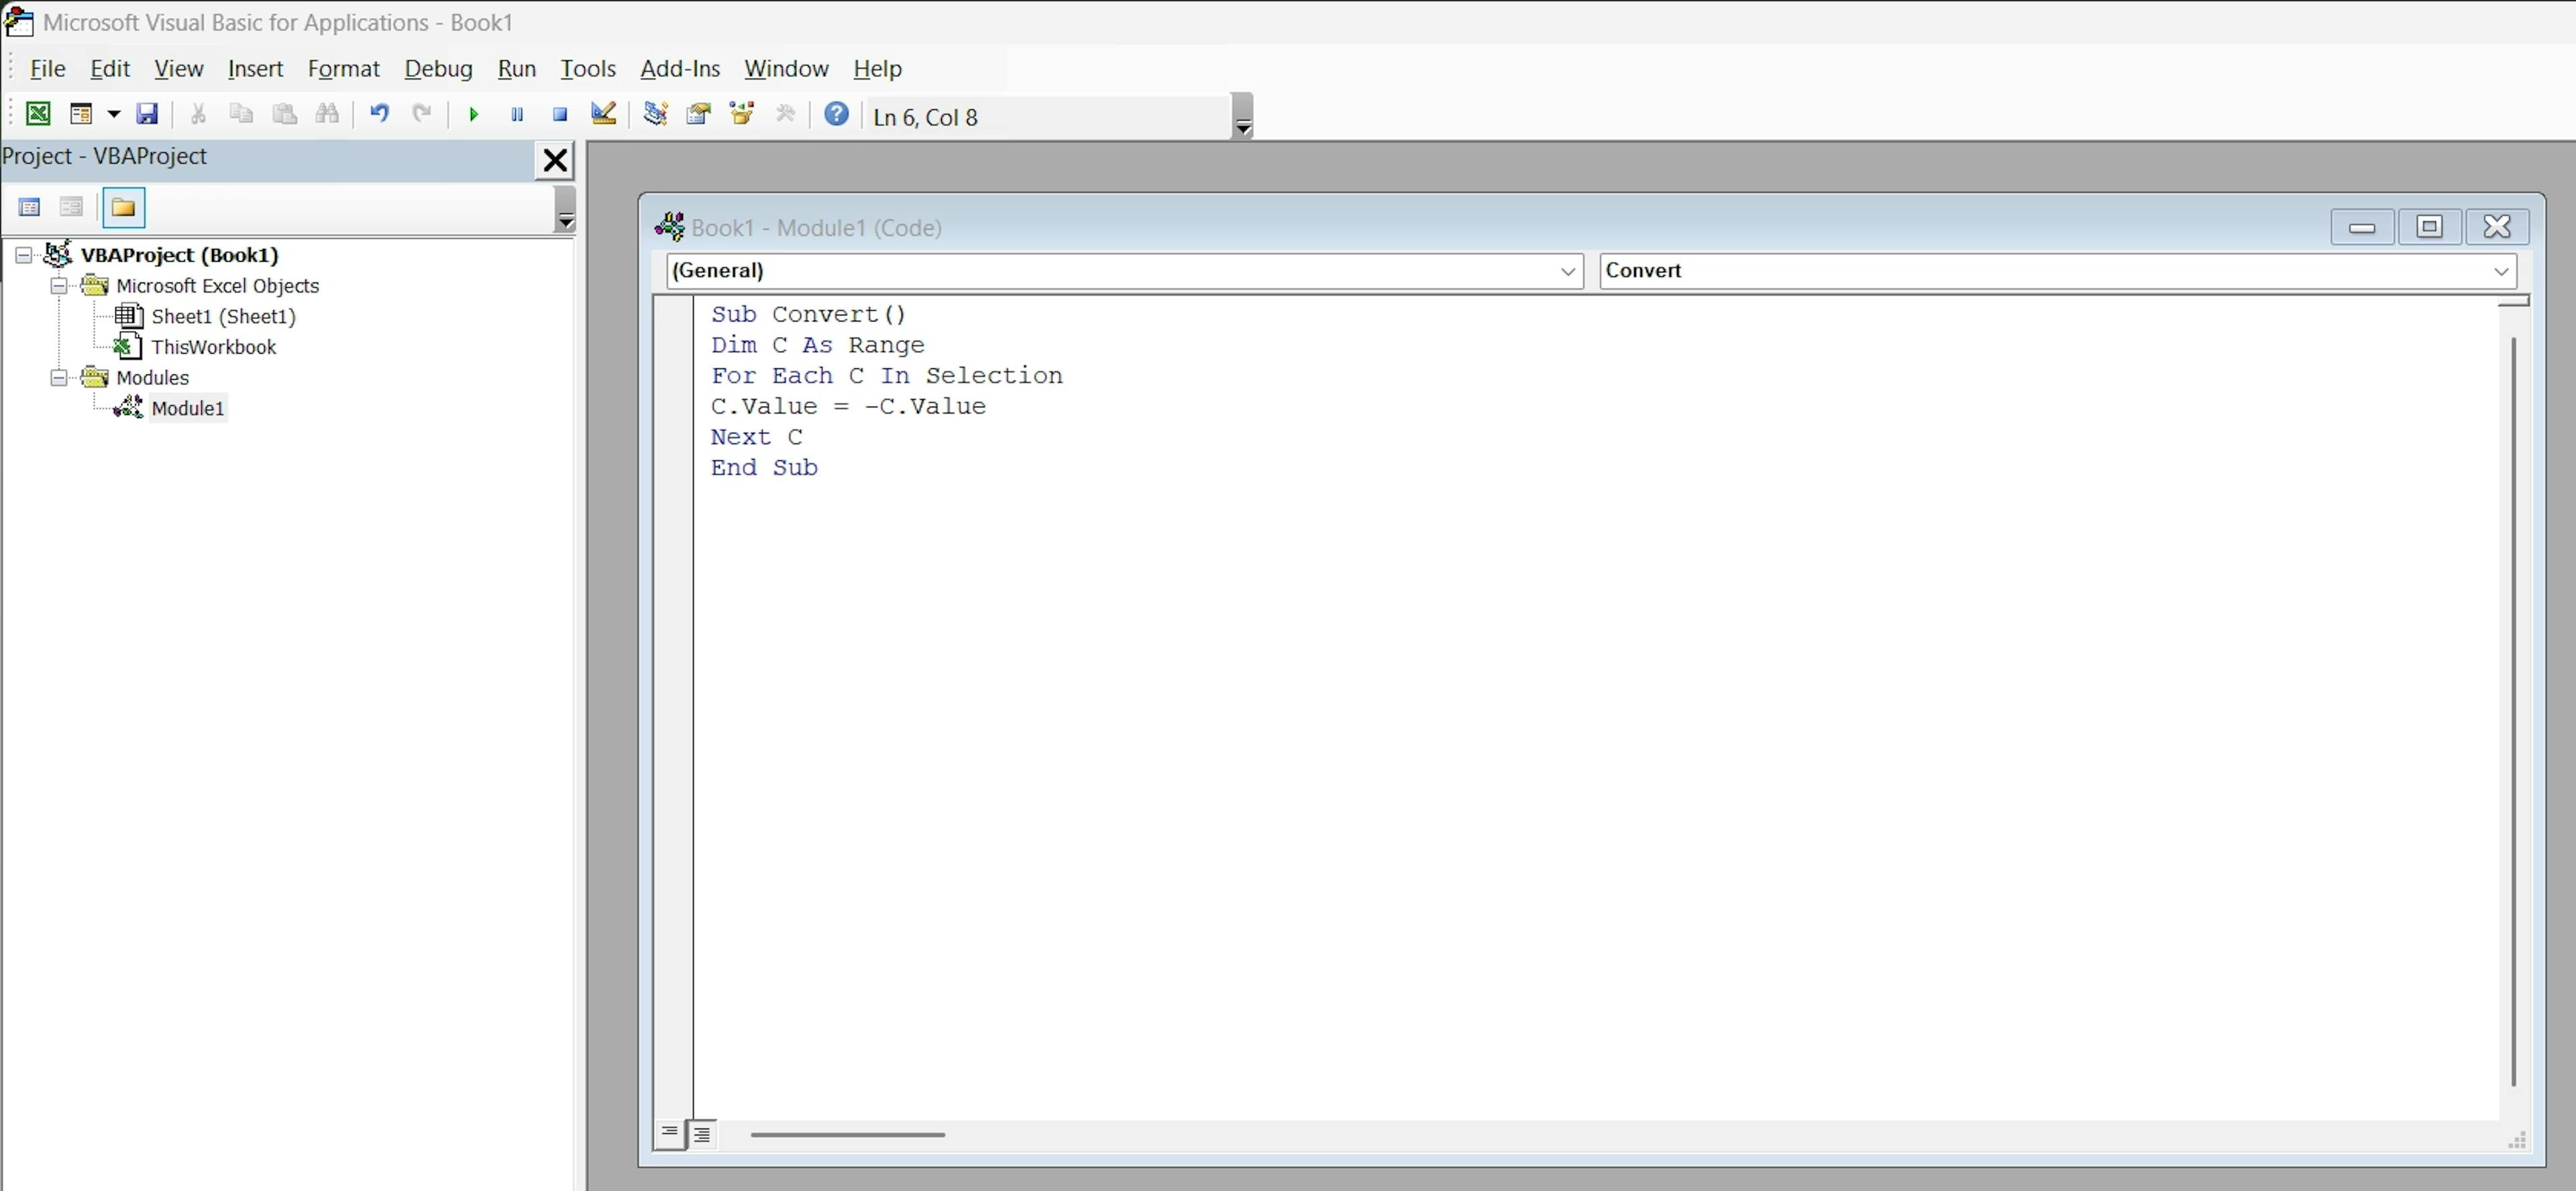Open the Help menu
The width and height of the screenshot is (2576, 1191).
[x=877, y=68]
